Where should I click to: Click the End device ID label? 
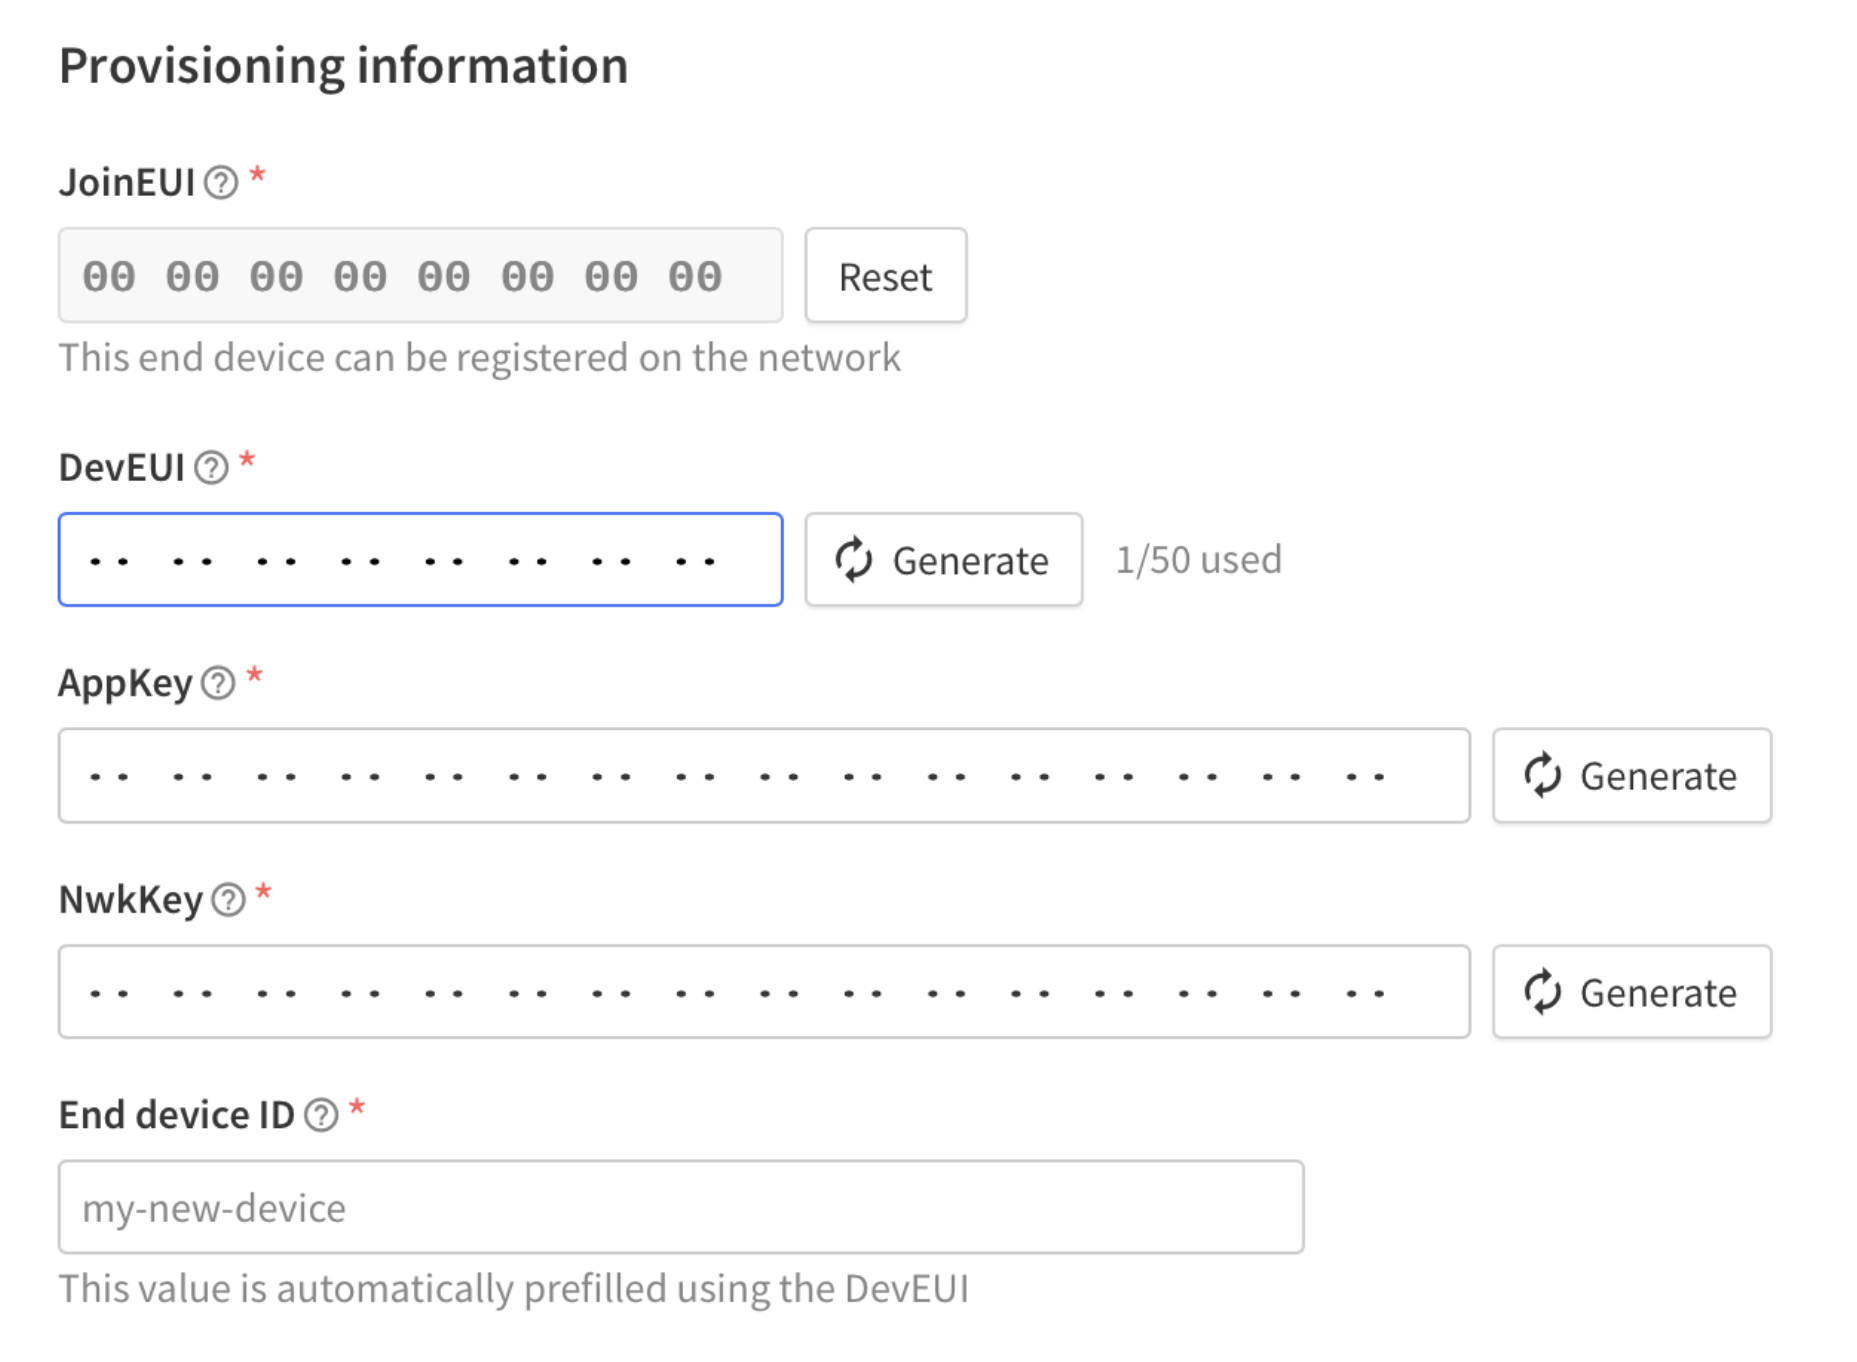click(x=177, y=1115)
